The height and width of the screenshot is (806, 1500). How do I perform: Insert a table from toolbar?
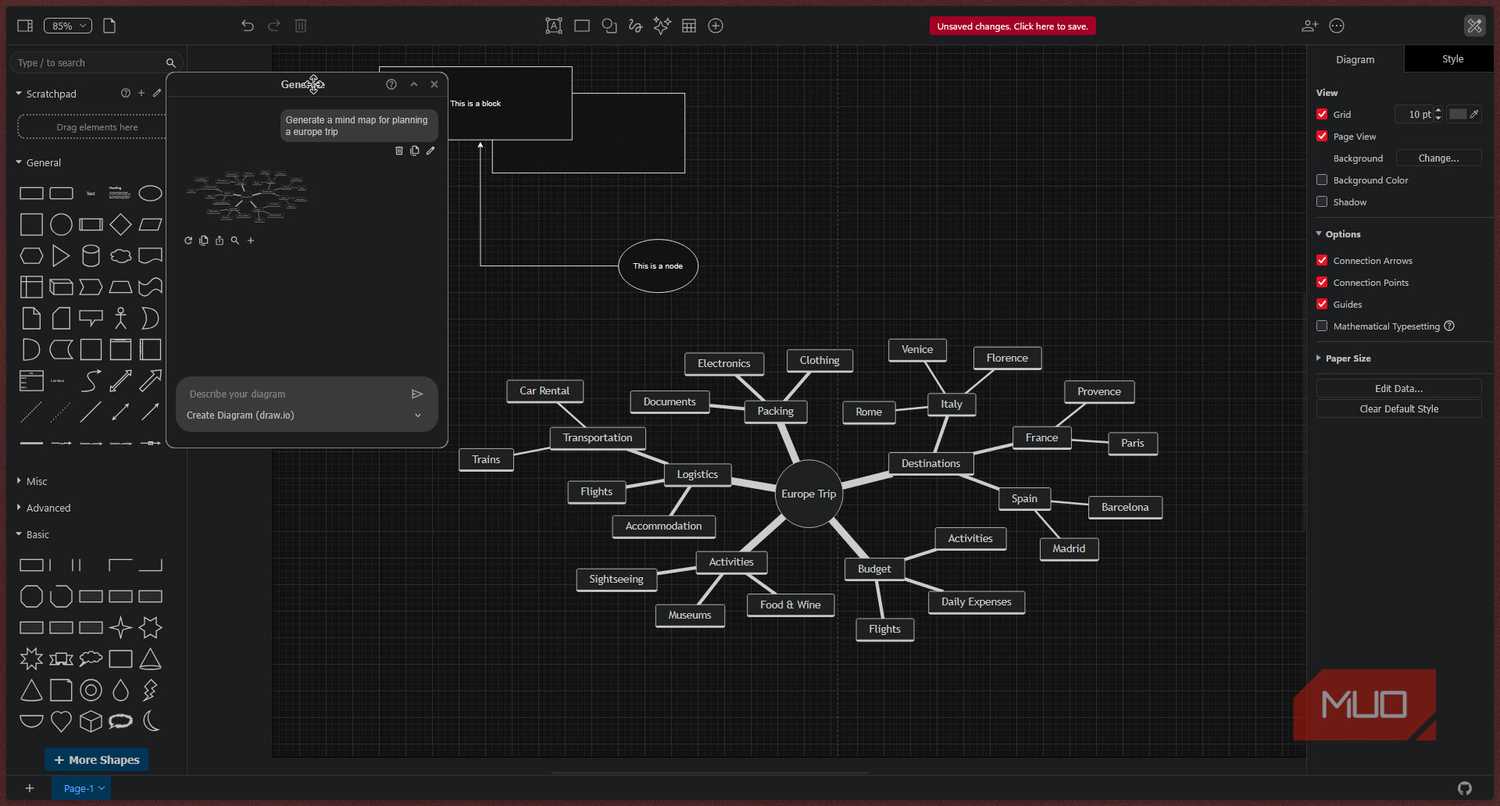click(689, 26)
